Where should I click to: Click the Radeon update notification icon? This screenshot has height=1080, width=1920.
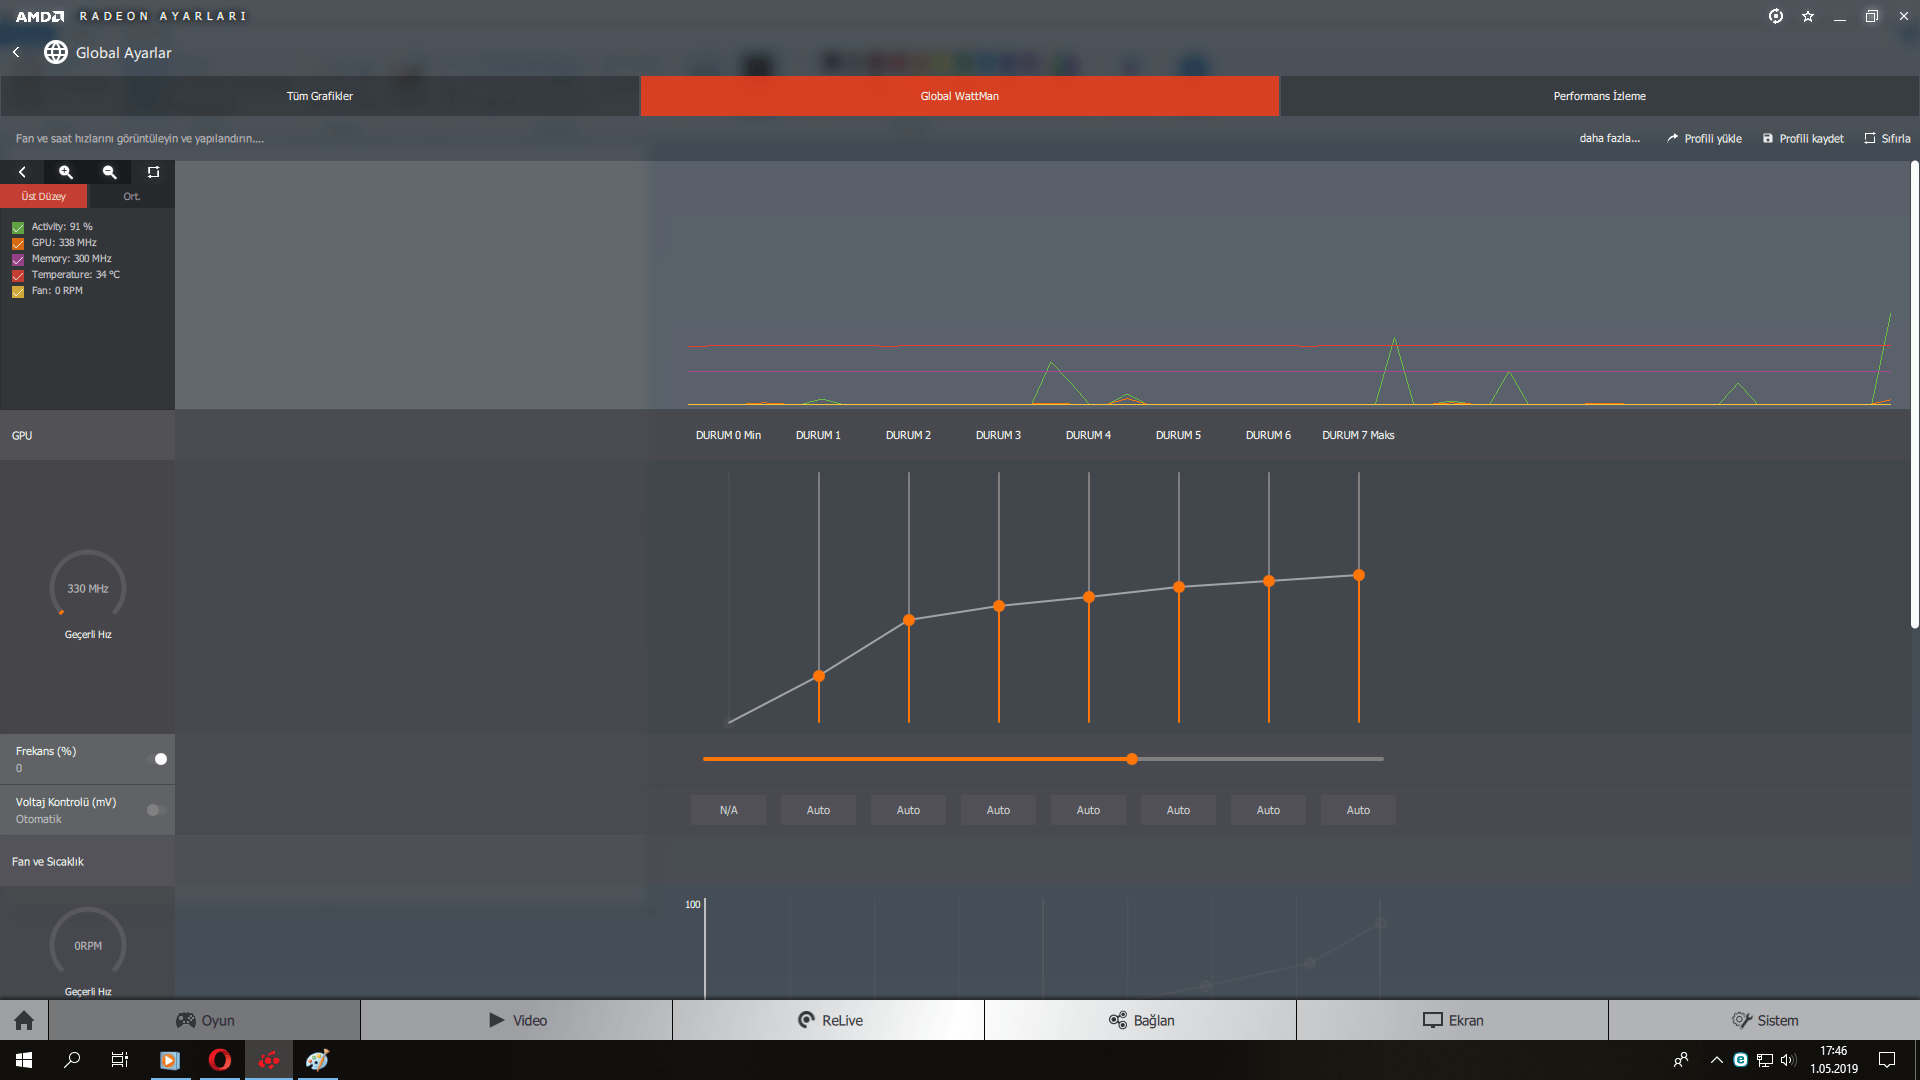pos(1775,16)
